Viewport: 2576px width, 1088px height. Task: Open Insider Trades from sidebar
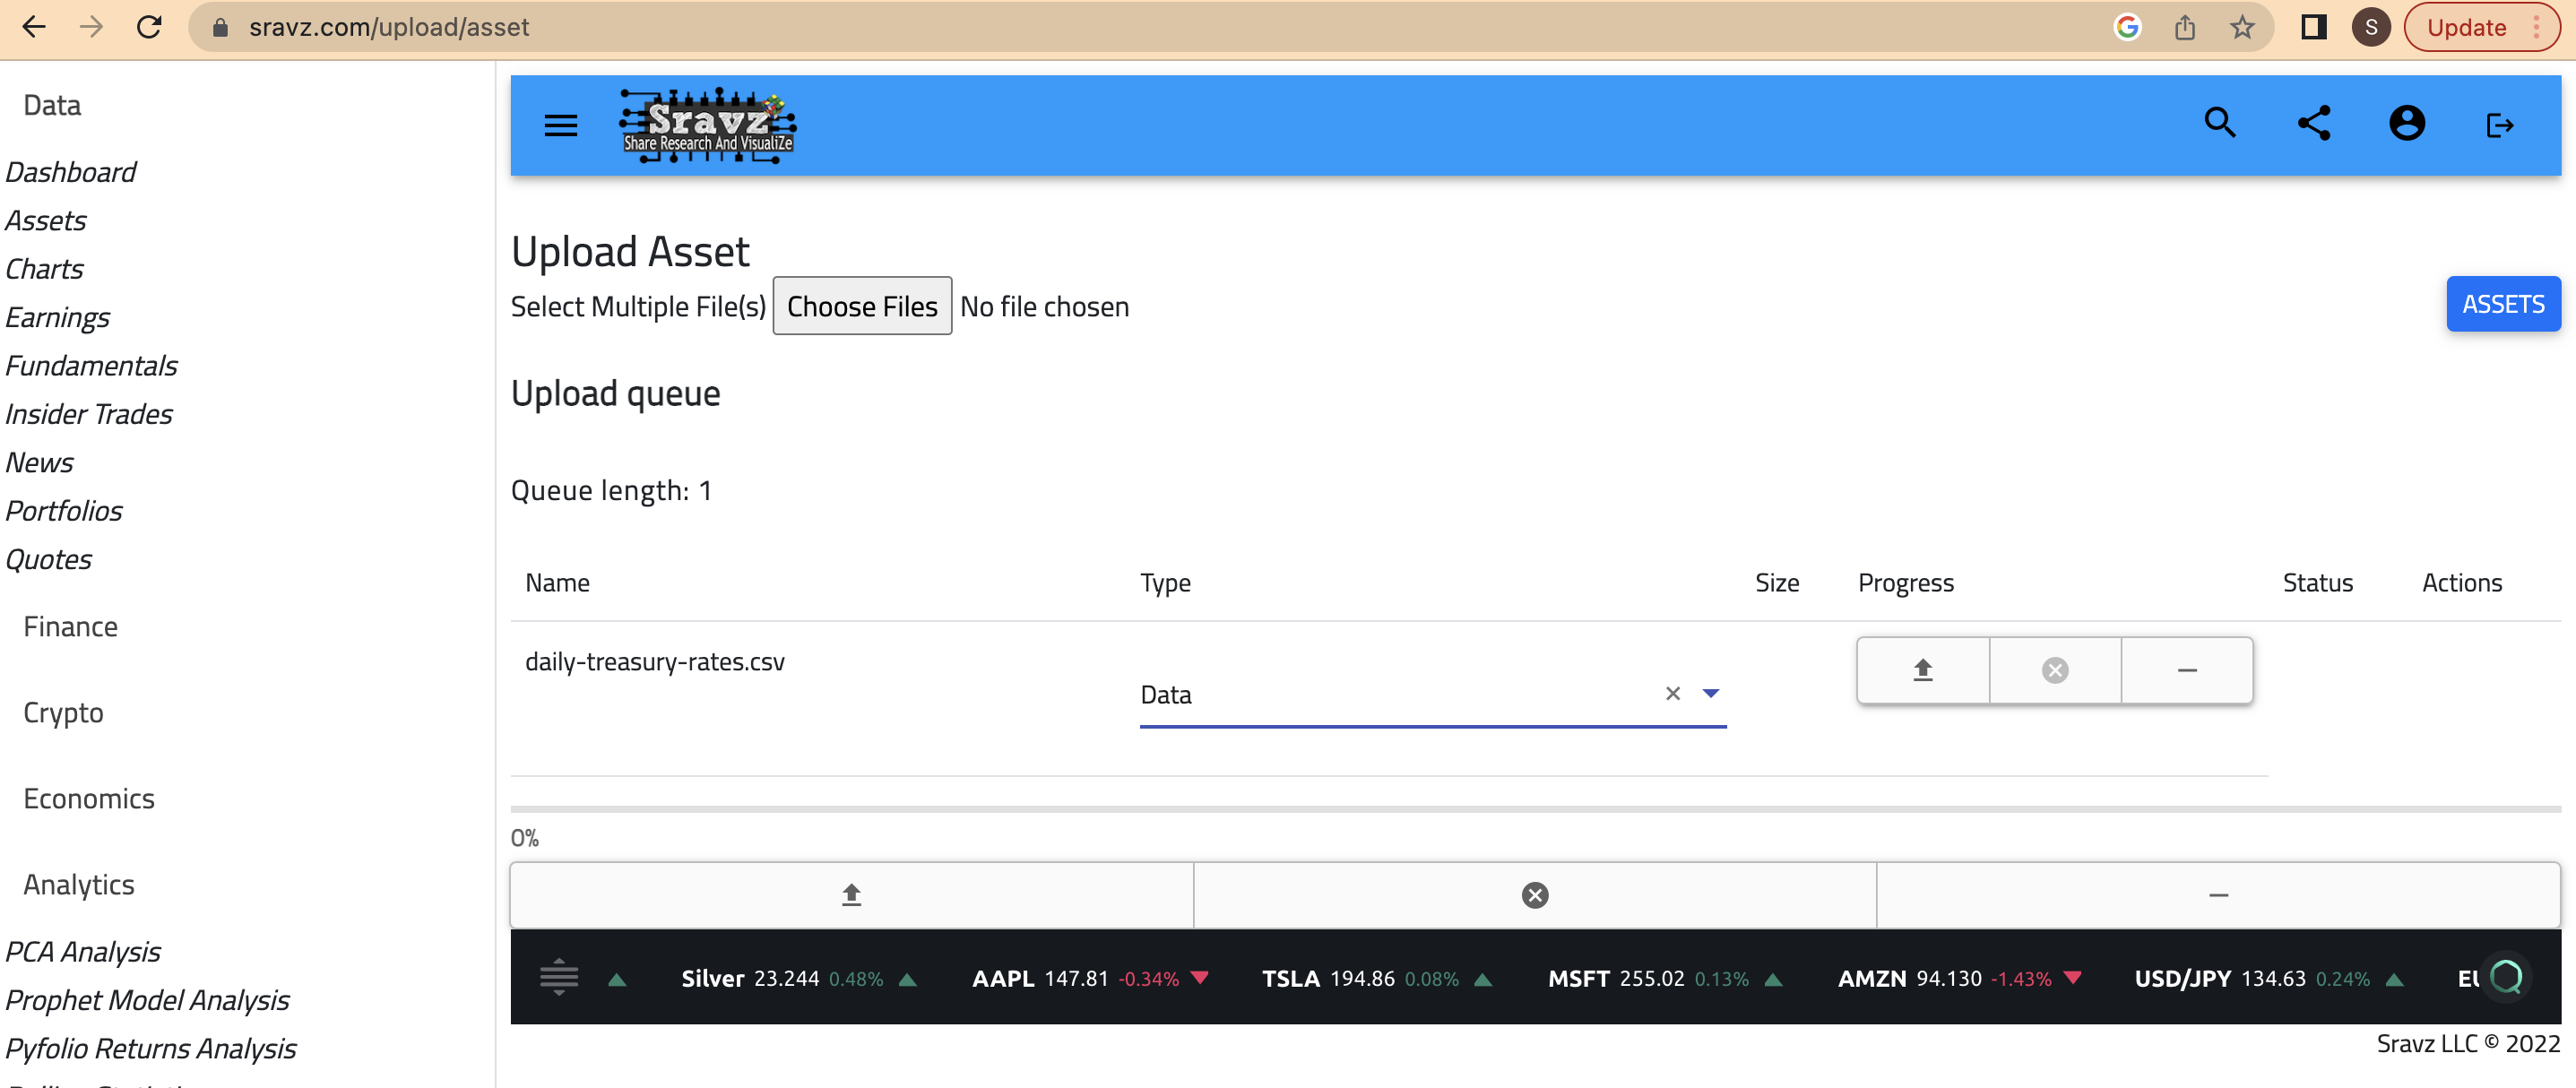coord(89,414)
